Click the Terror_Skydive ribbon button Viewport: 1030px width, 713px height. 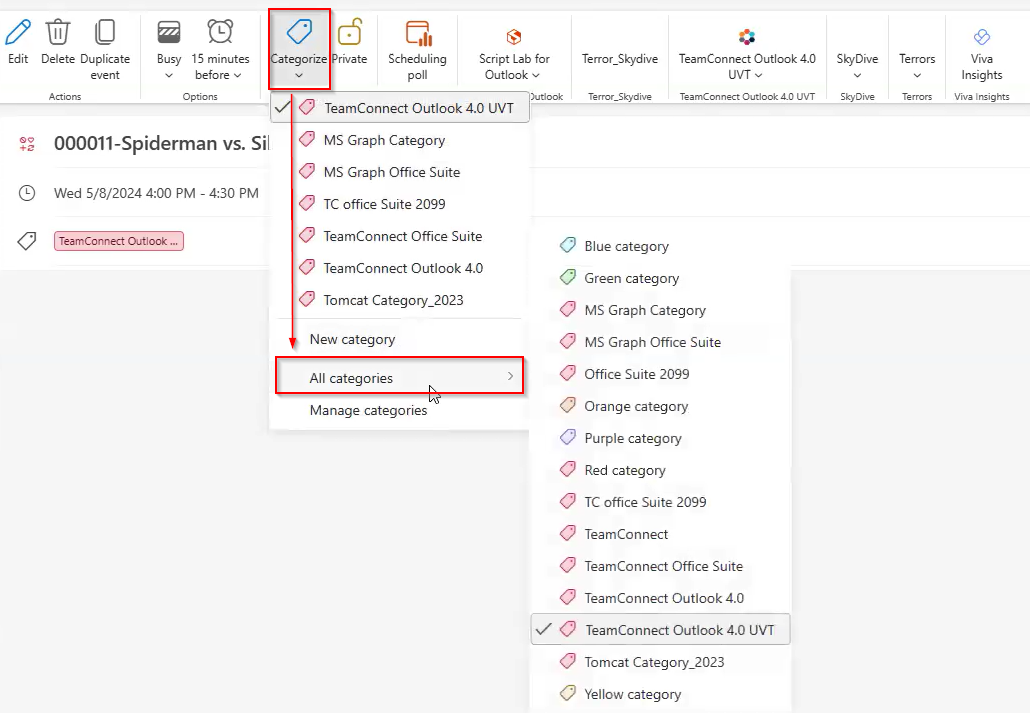[x=619, y=58]
